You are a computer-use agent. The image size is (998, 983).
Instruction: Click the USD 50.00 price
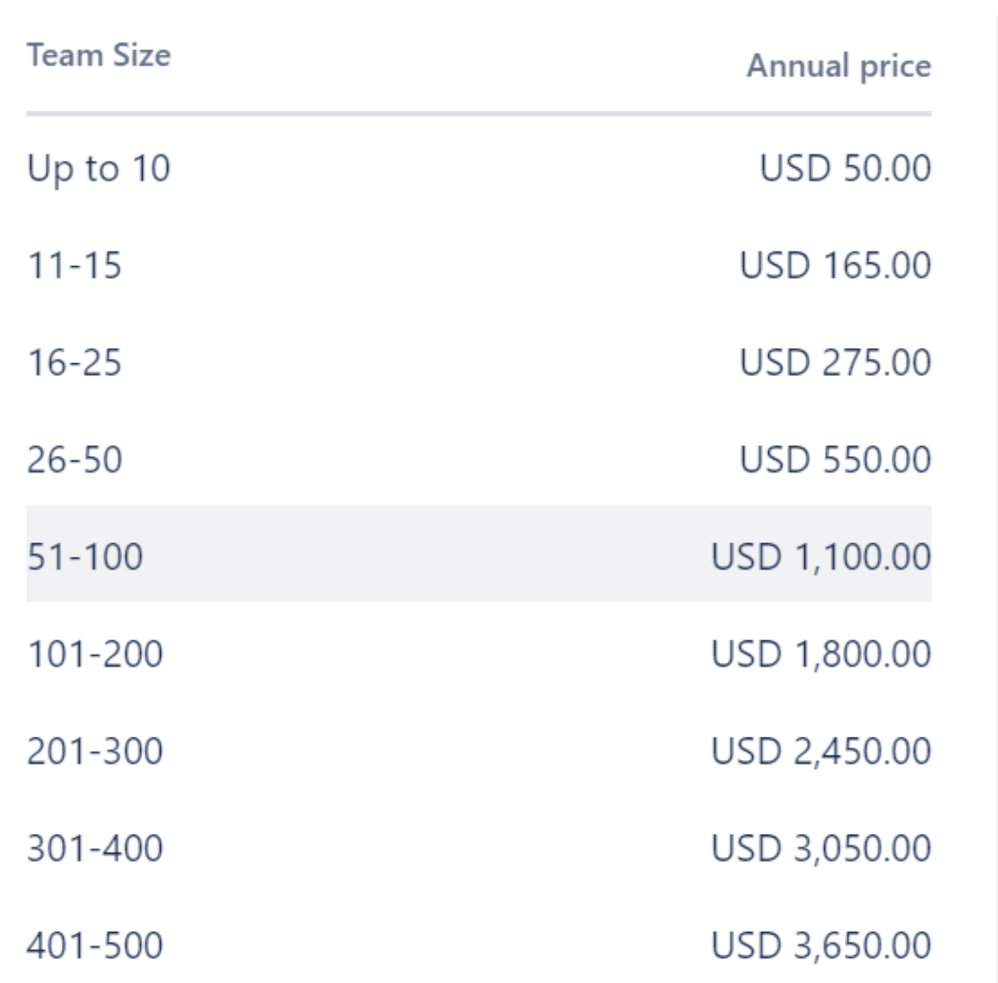click(845, 168)
